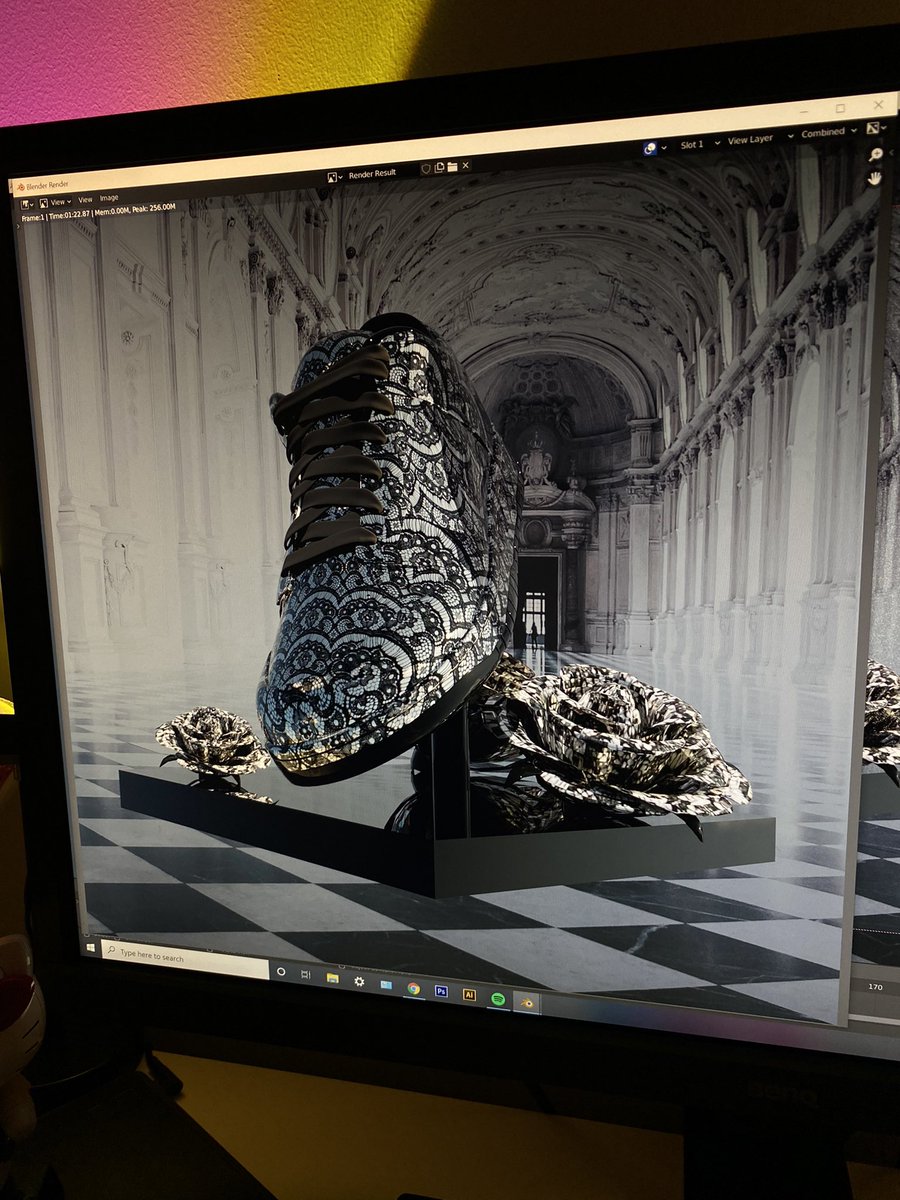This screenshot has height=1200, width=900.
Task: Click the render stats text Frame:1
Action: [x=40, y=217]
